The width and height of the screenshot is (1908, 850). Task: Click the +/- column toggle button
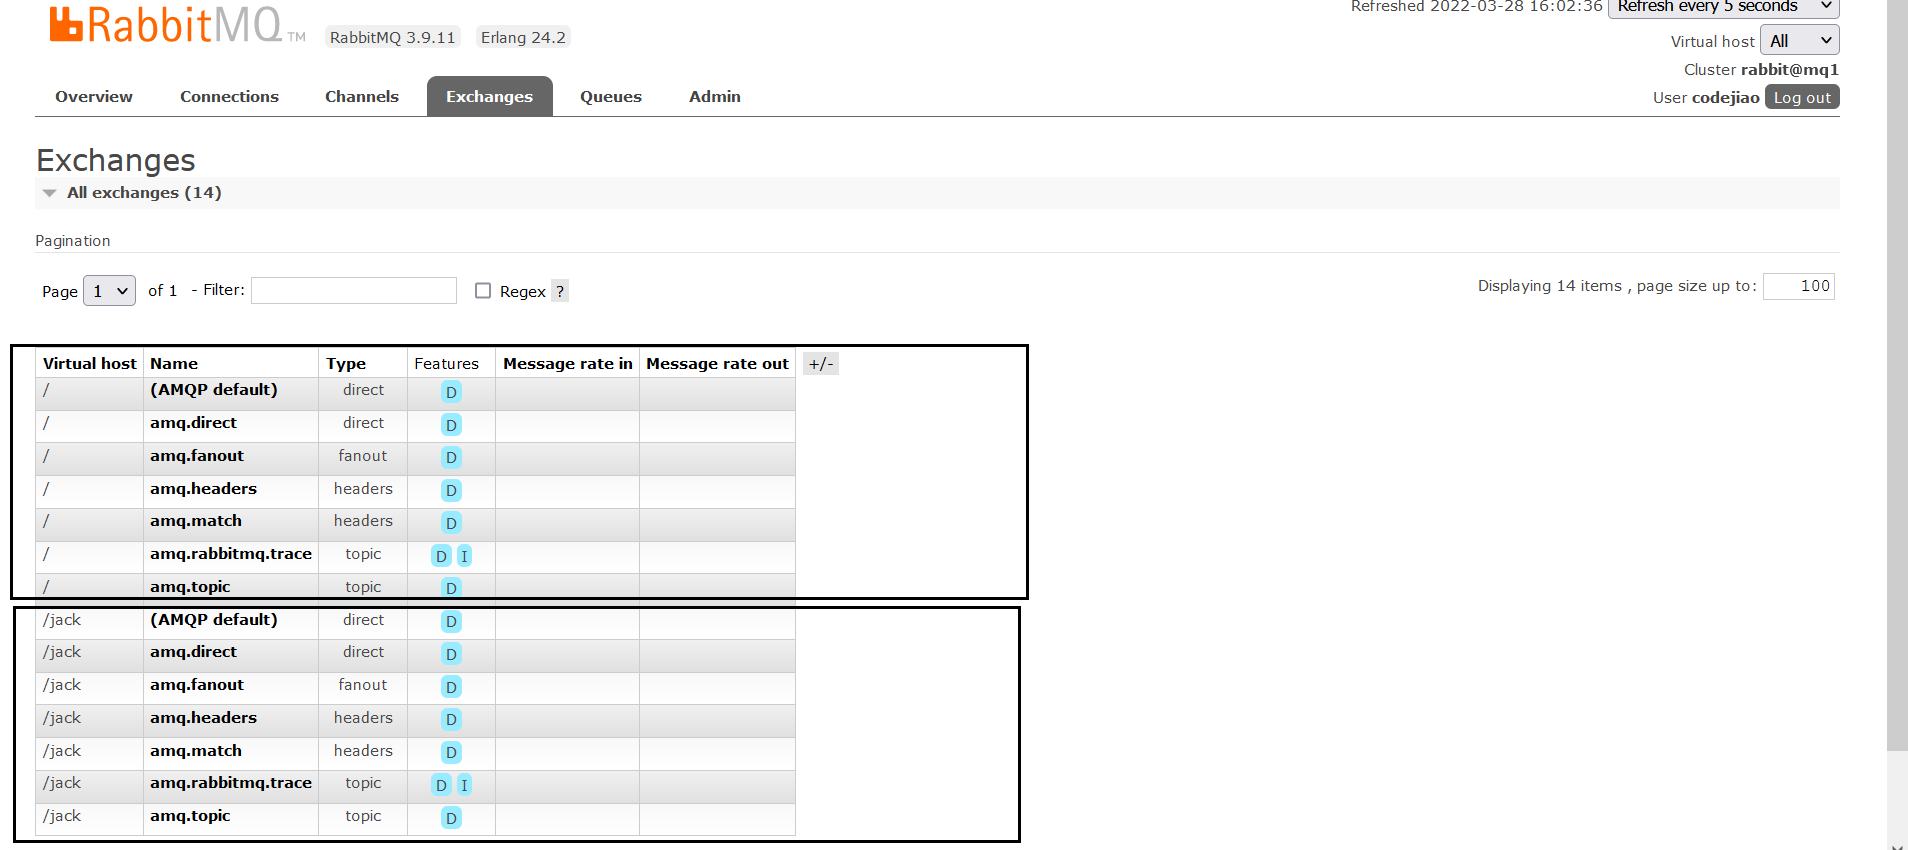(x=821, y=364)
